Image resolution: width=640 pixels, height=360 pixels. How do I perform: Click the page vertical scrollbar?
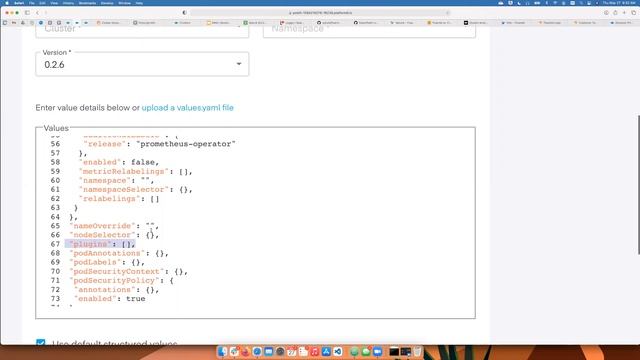pos(638,184)
